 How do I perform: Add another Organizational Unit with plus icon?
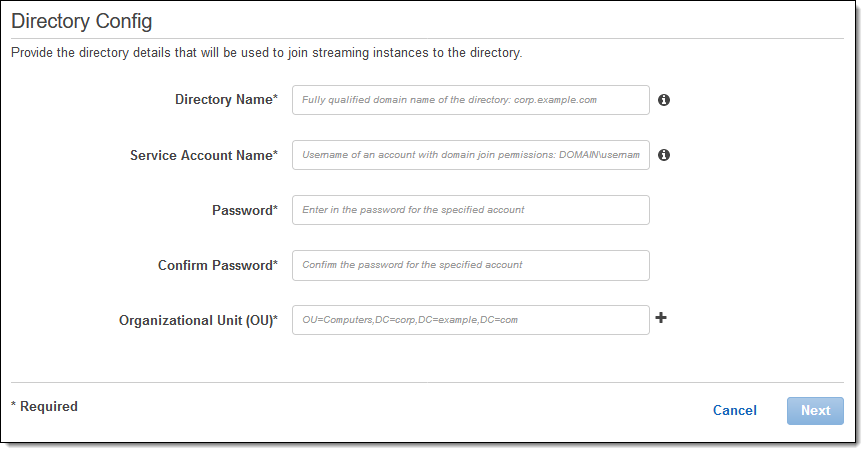(x=661, y=319)
